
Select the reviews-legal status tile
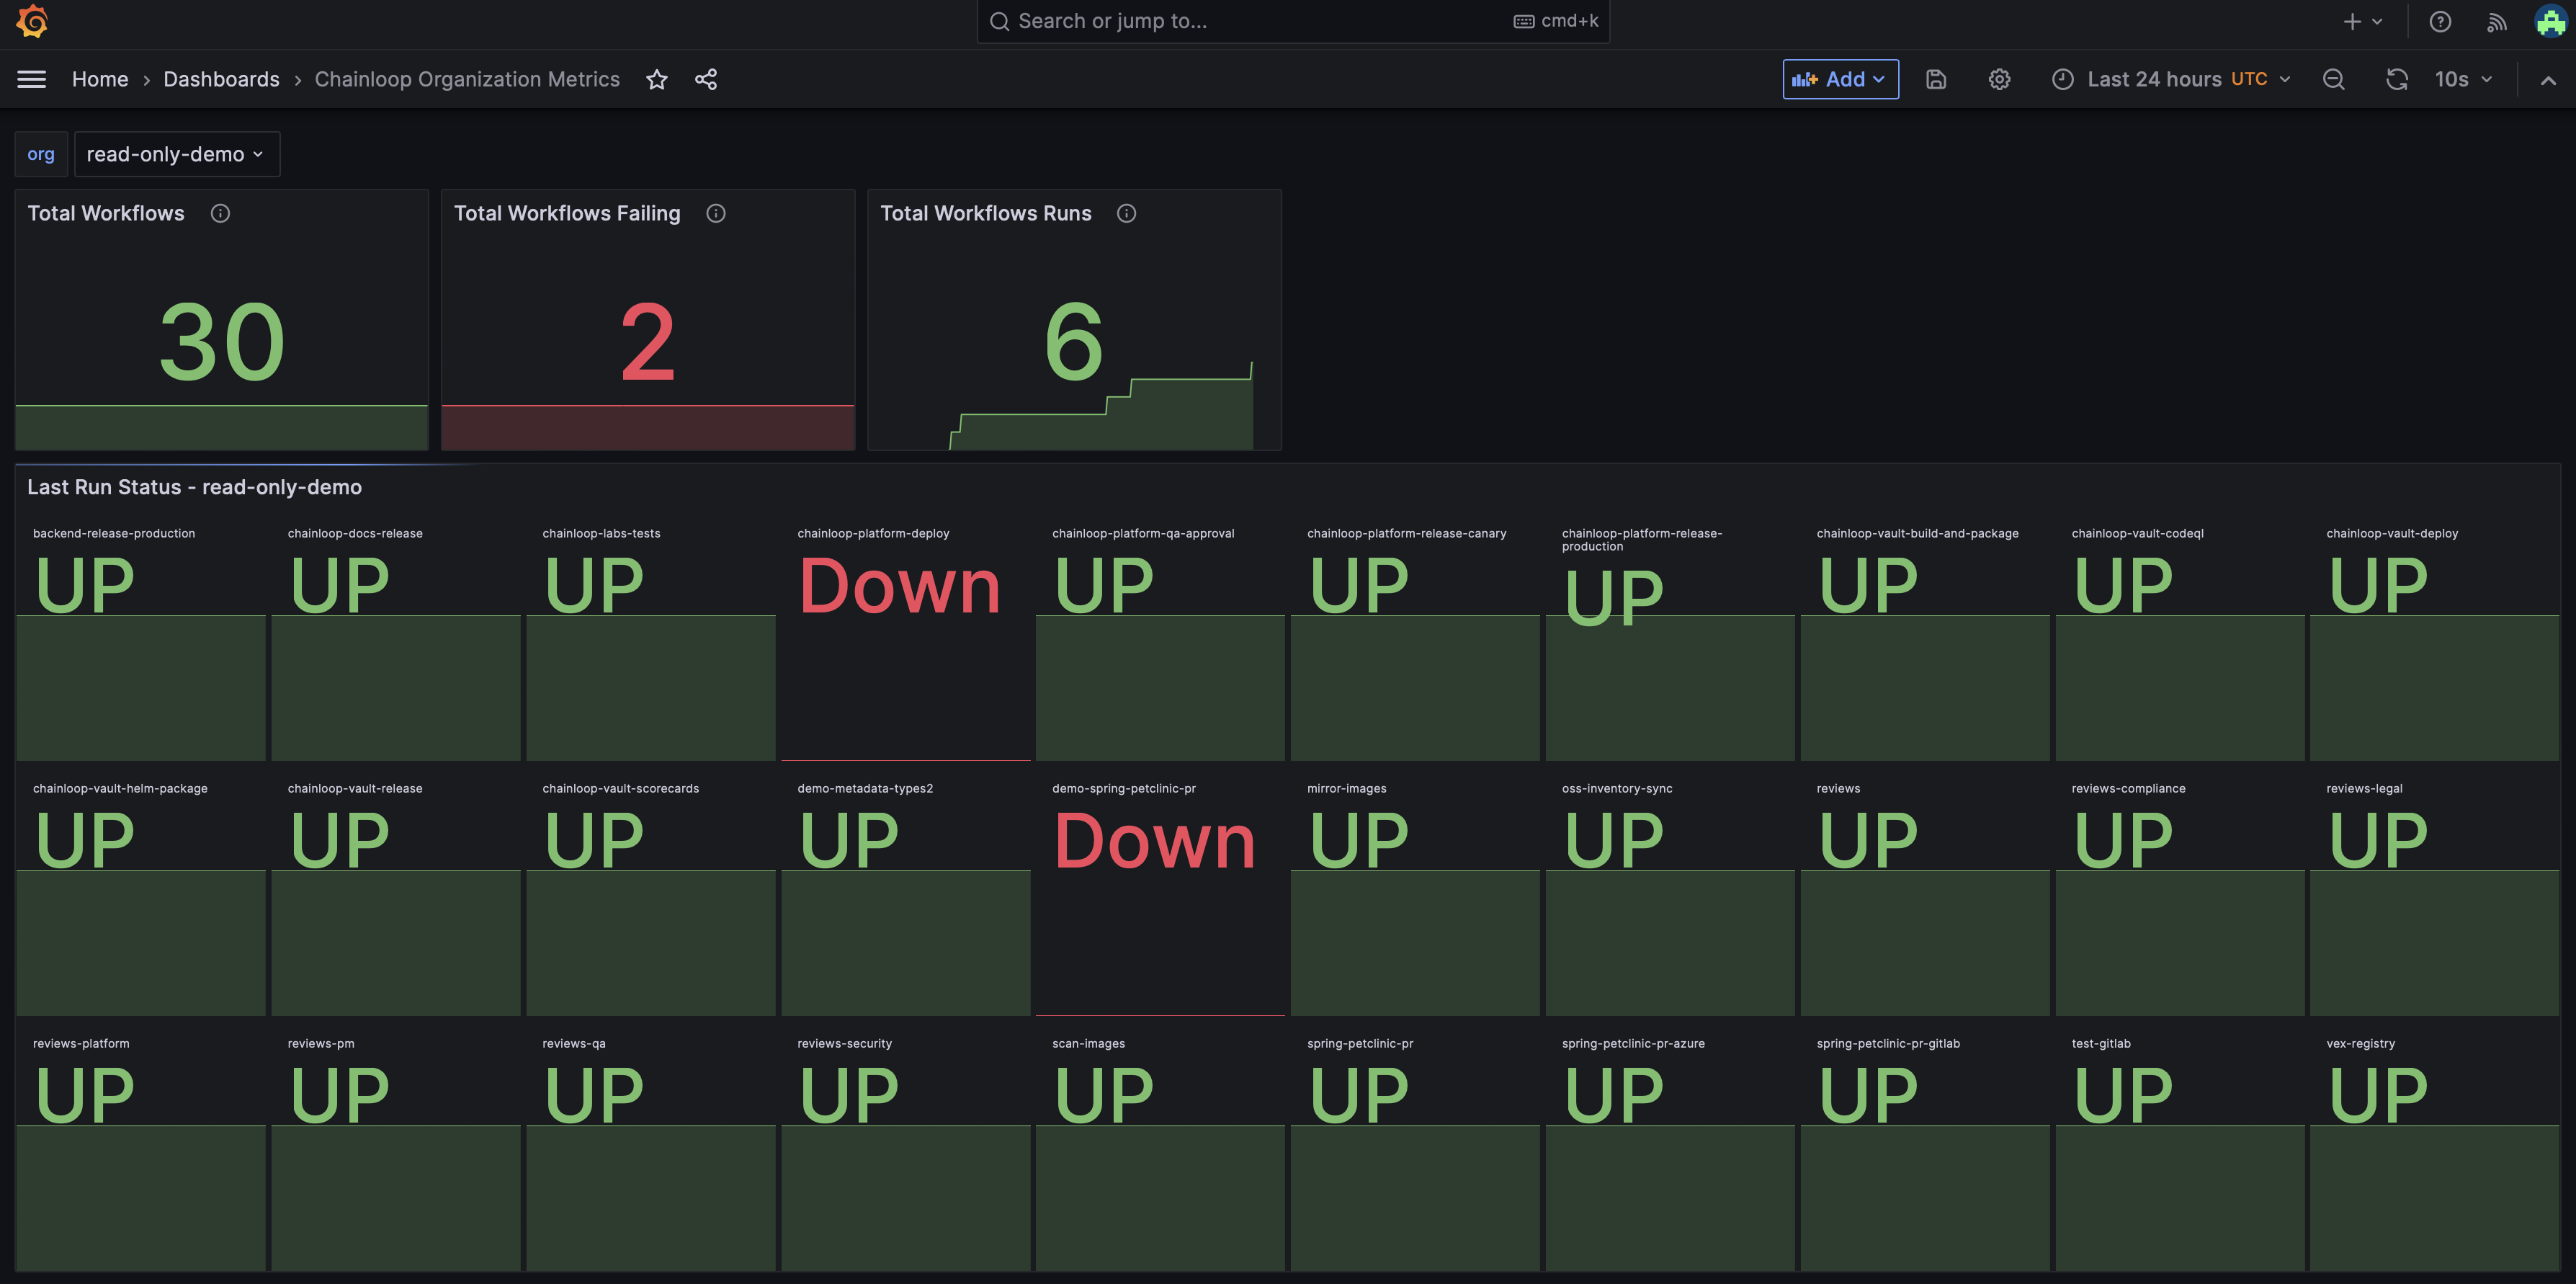2435,895
